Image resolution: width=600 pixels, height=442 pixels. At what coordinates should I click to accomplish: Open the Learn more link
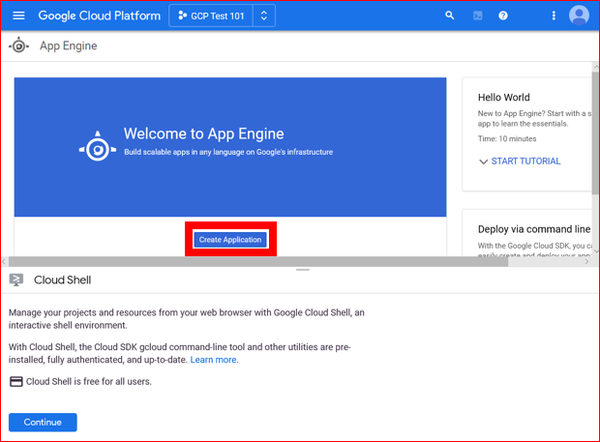[x=213, y=360]
